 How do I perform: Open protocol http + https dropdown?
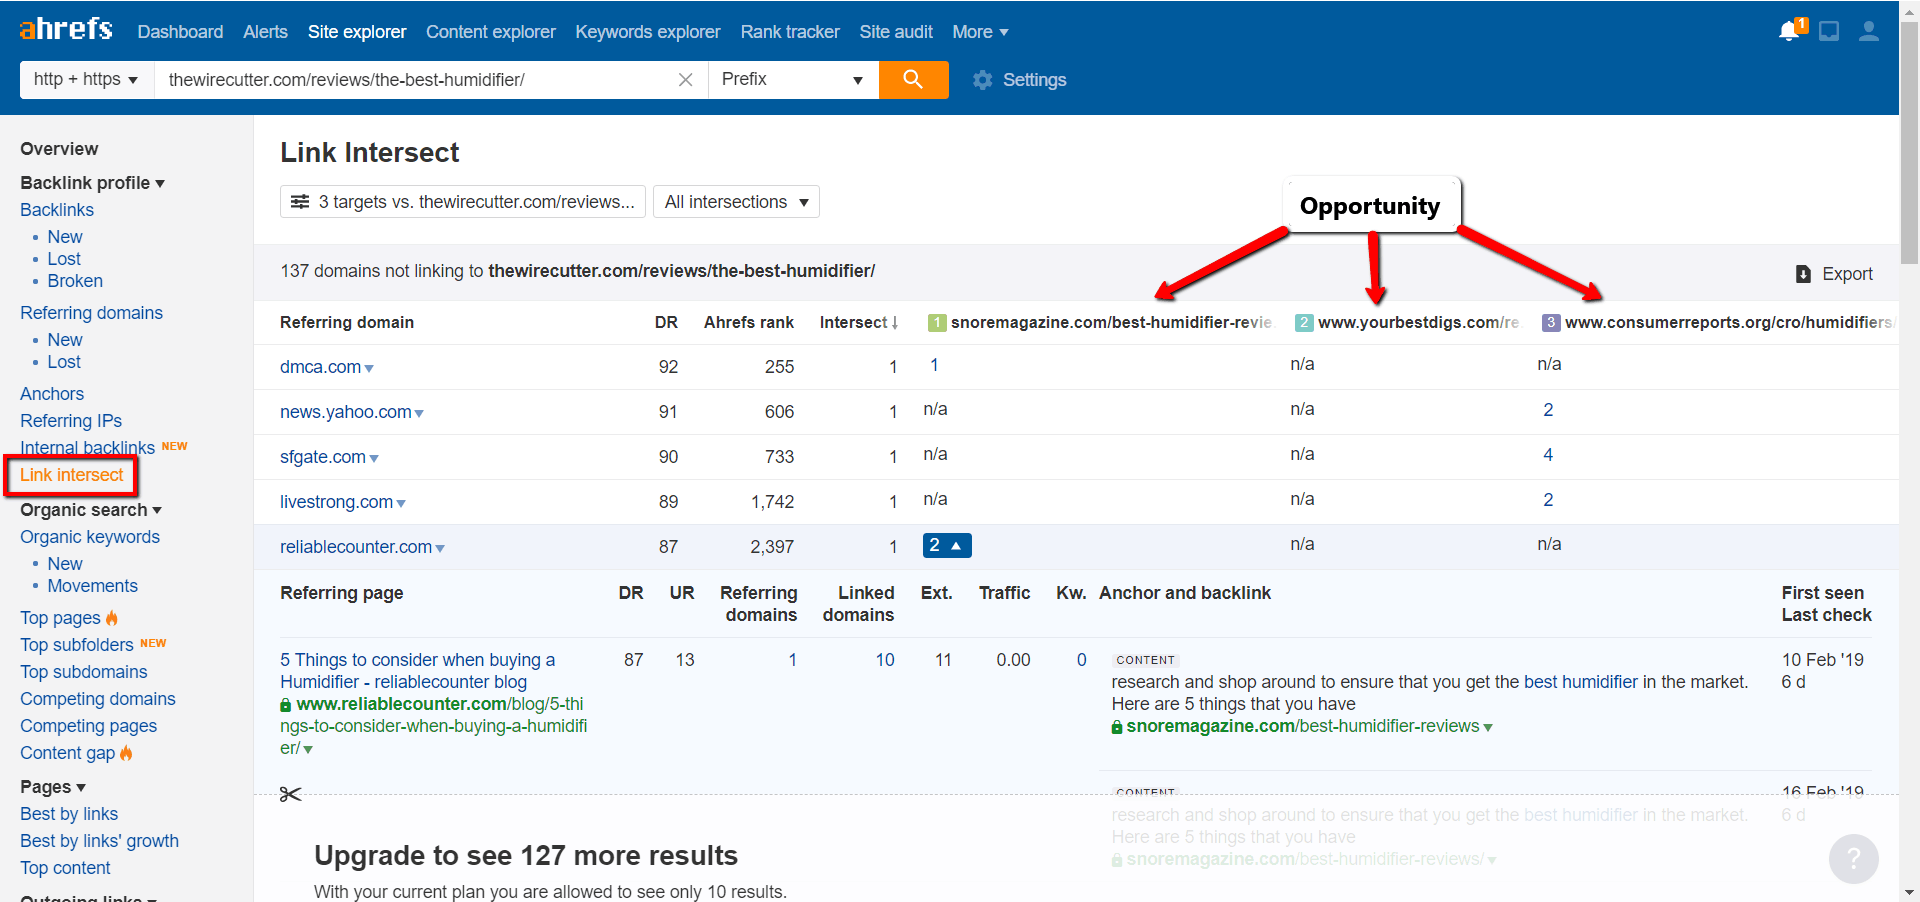[87, 80]
